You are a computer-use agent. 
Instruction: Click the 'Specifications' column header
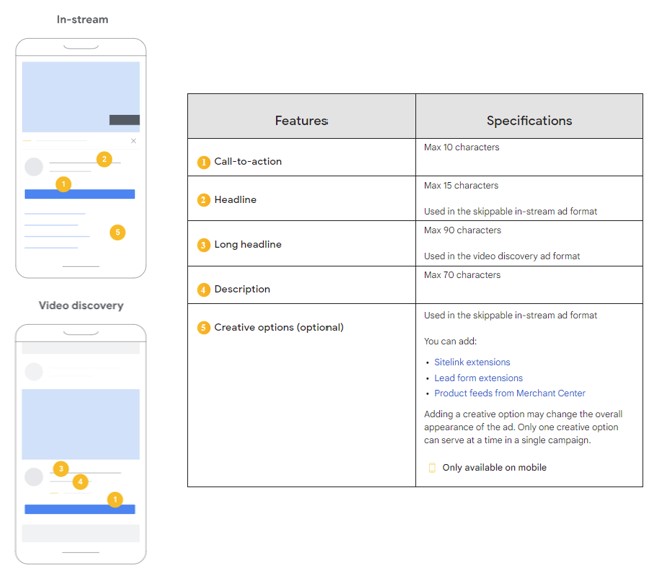[x=529, y=121]
